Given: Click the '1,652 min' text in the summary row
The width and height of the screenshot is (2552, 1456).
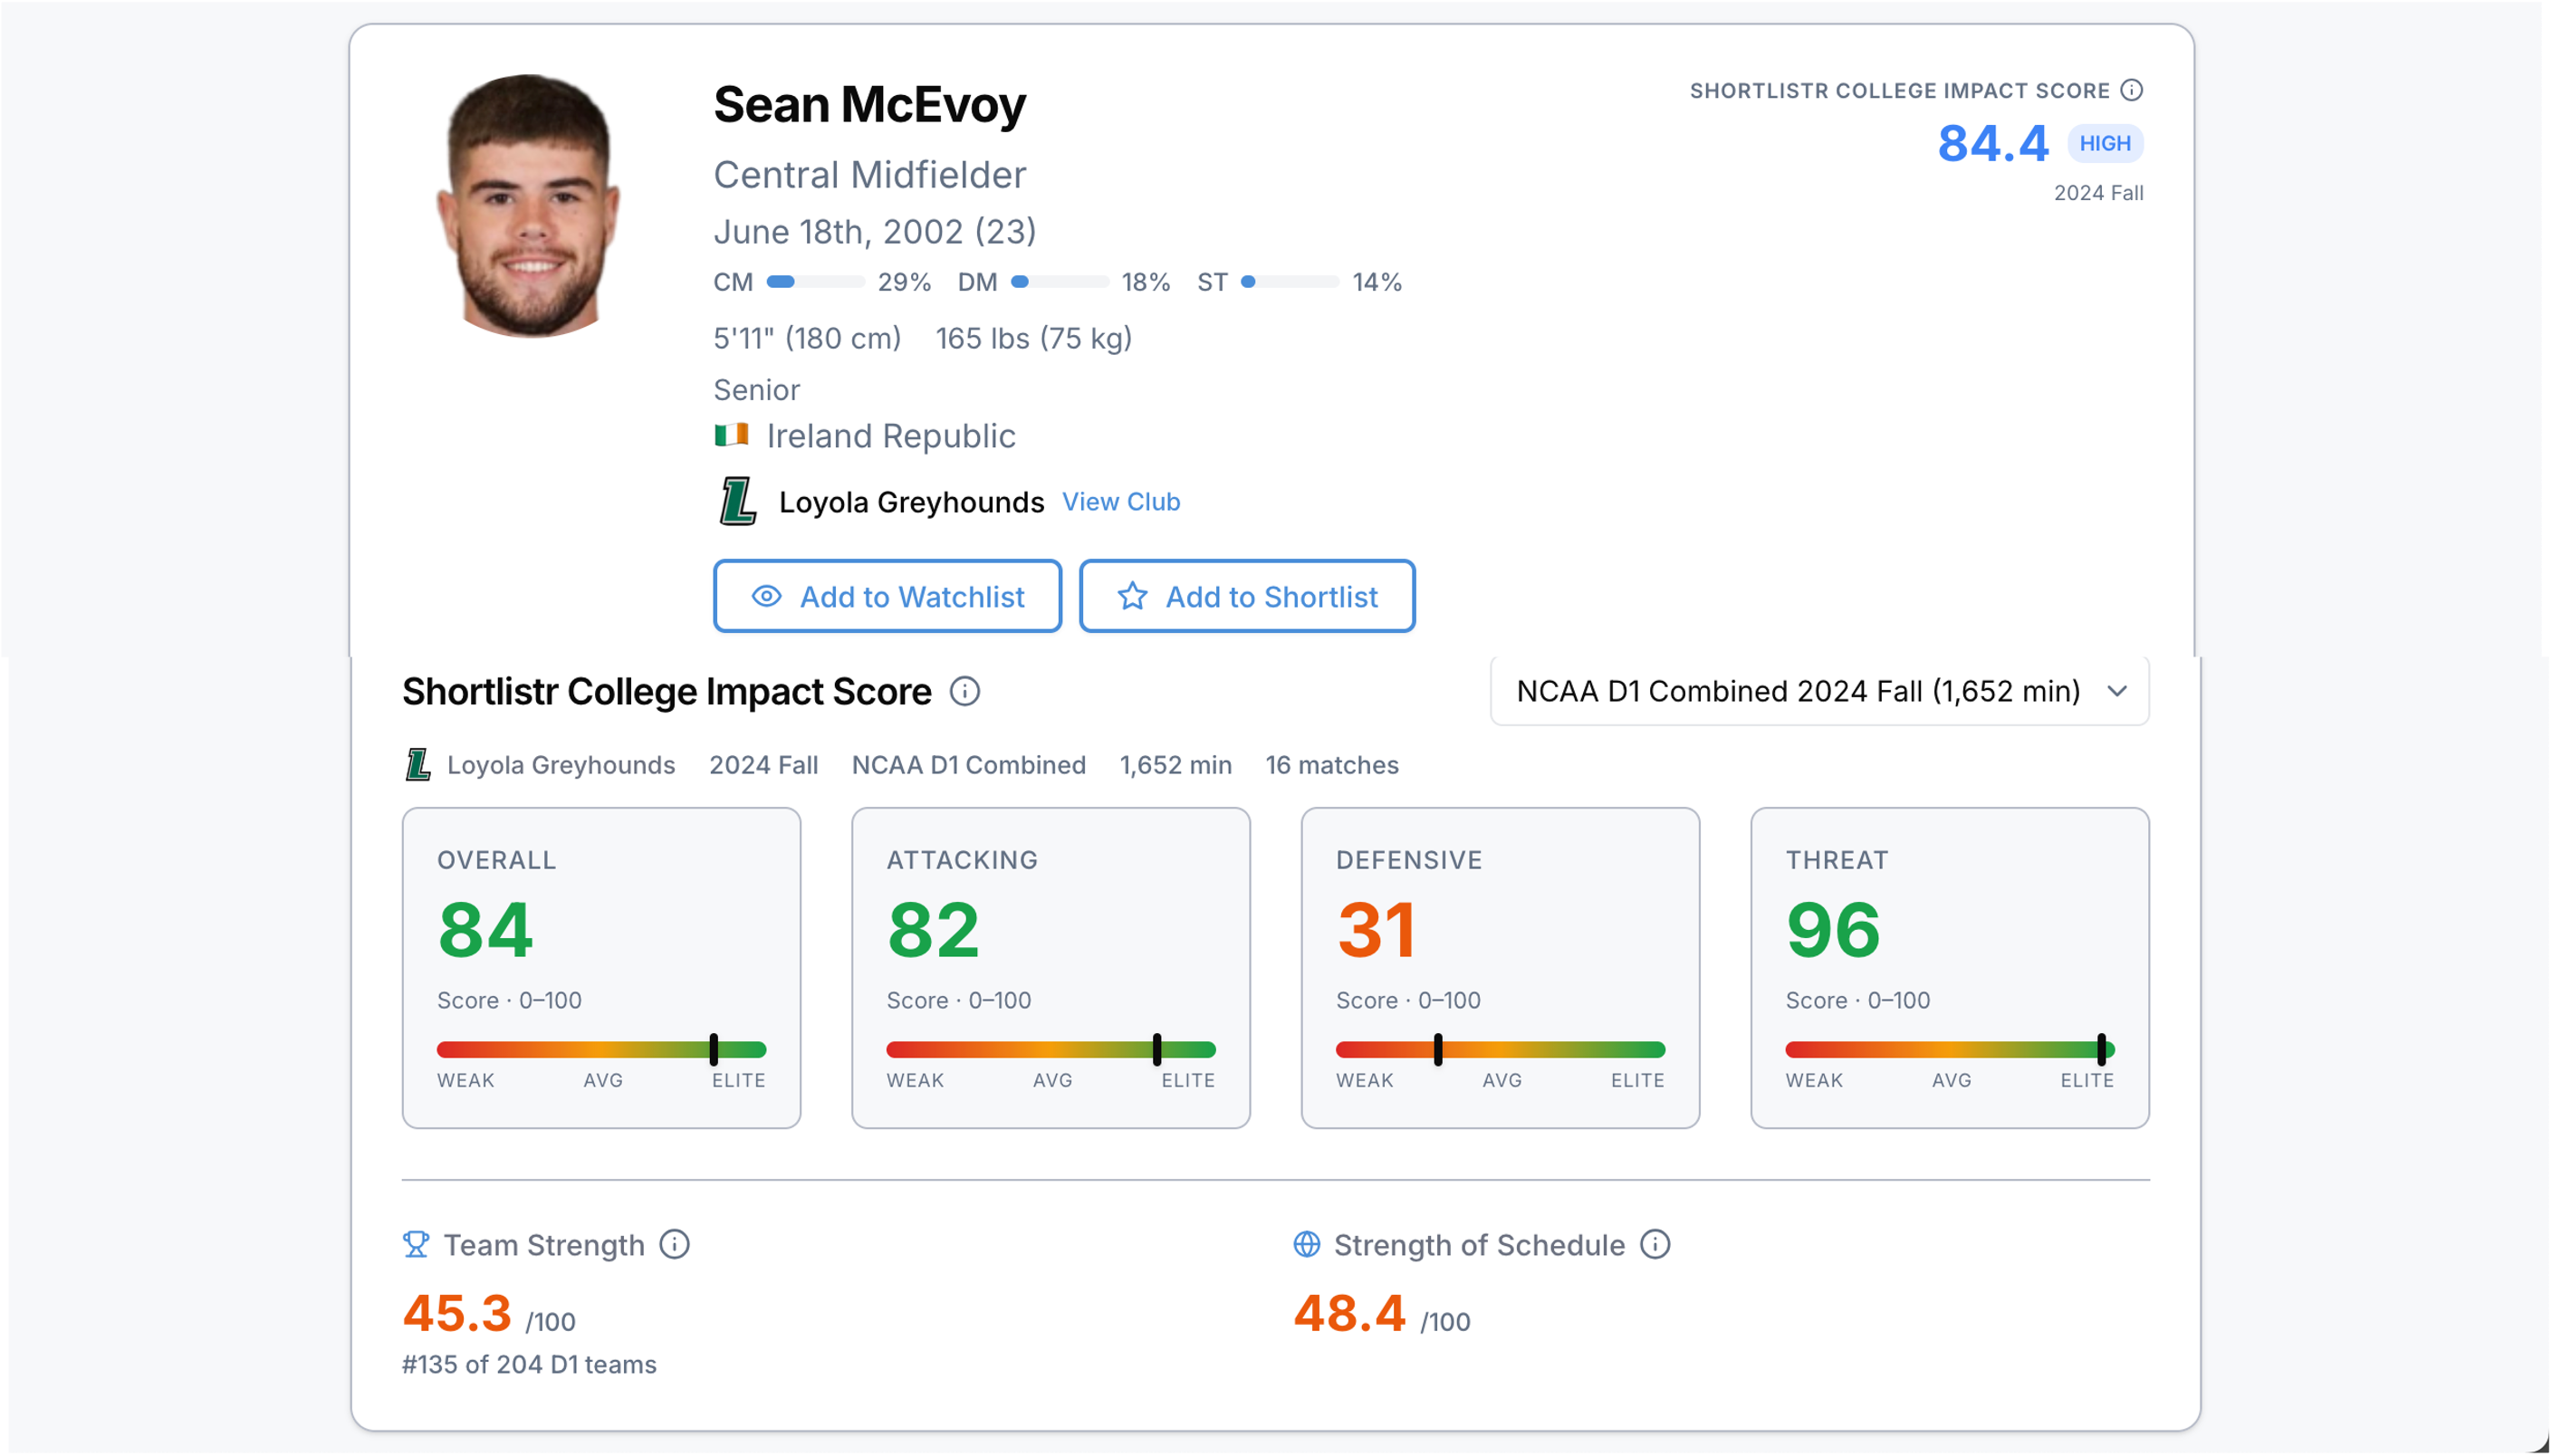Looking at the screenshot, I should click(x=1175, y=765).
